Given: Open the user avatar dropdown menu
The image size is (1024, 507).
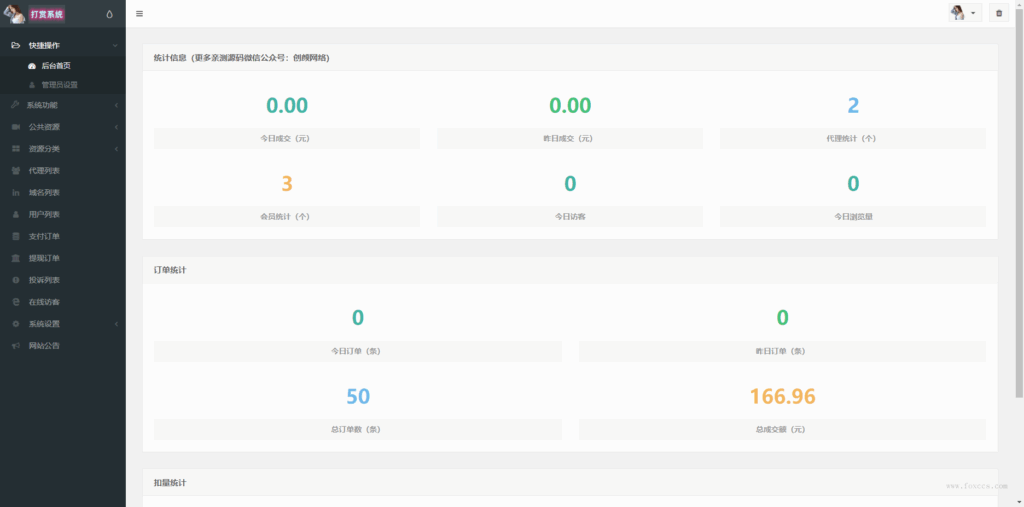Looking at the screenshot, I should click(964, 13).
